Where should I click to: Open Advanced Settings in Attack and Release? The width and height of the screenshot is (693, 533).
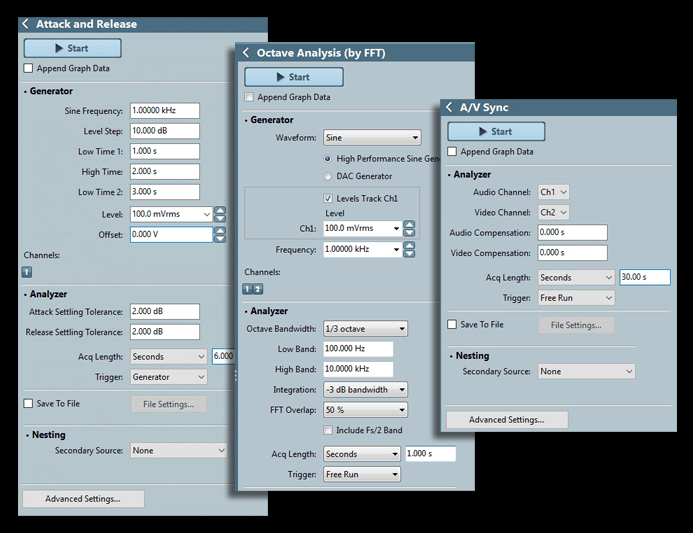(x=83, y=499)
